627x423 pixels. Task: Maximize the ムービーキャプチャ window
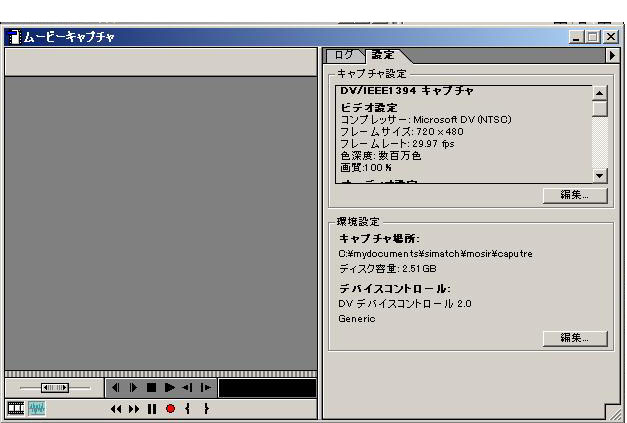click(593, 37)
